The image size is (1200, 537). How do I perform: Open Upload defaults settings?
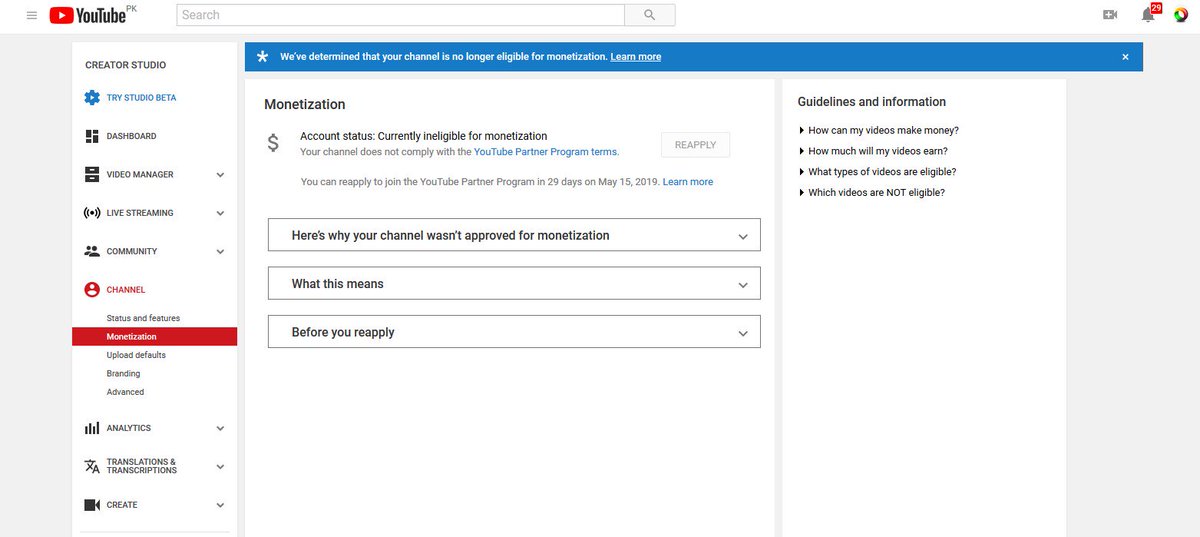136,355
